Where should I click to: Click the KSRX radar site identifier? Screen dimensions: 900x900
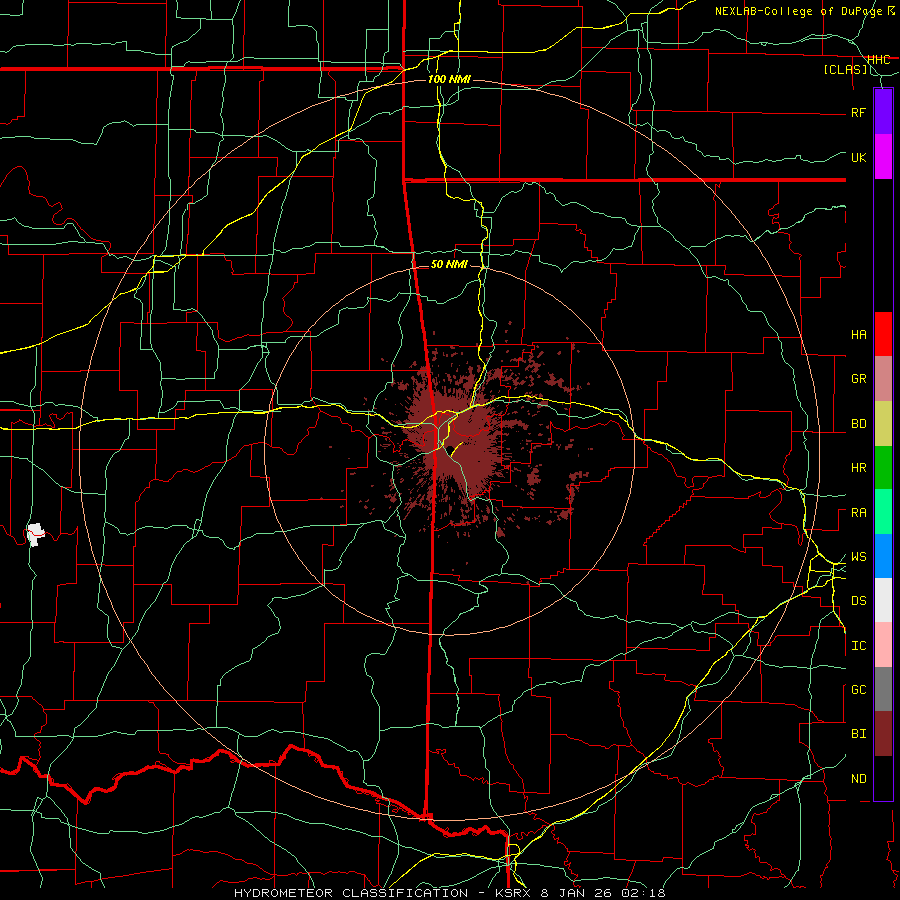514,893
